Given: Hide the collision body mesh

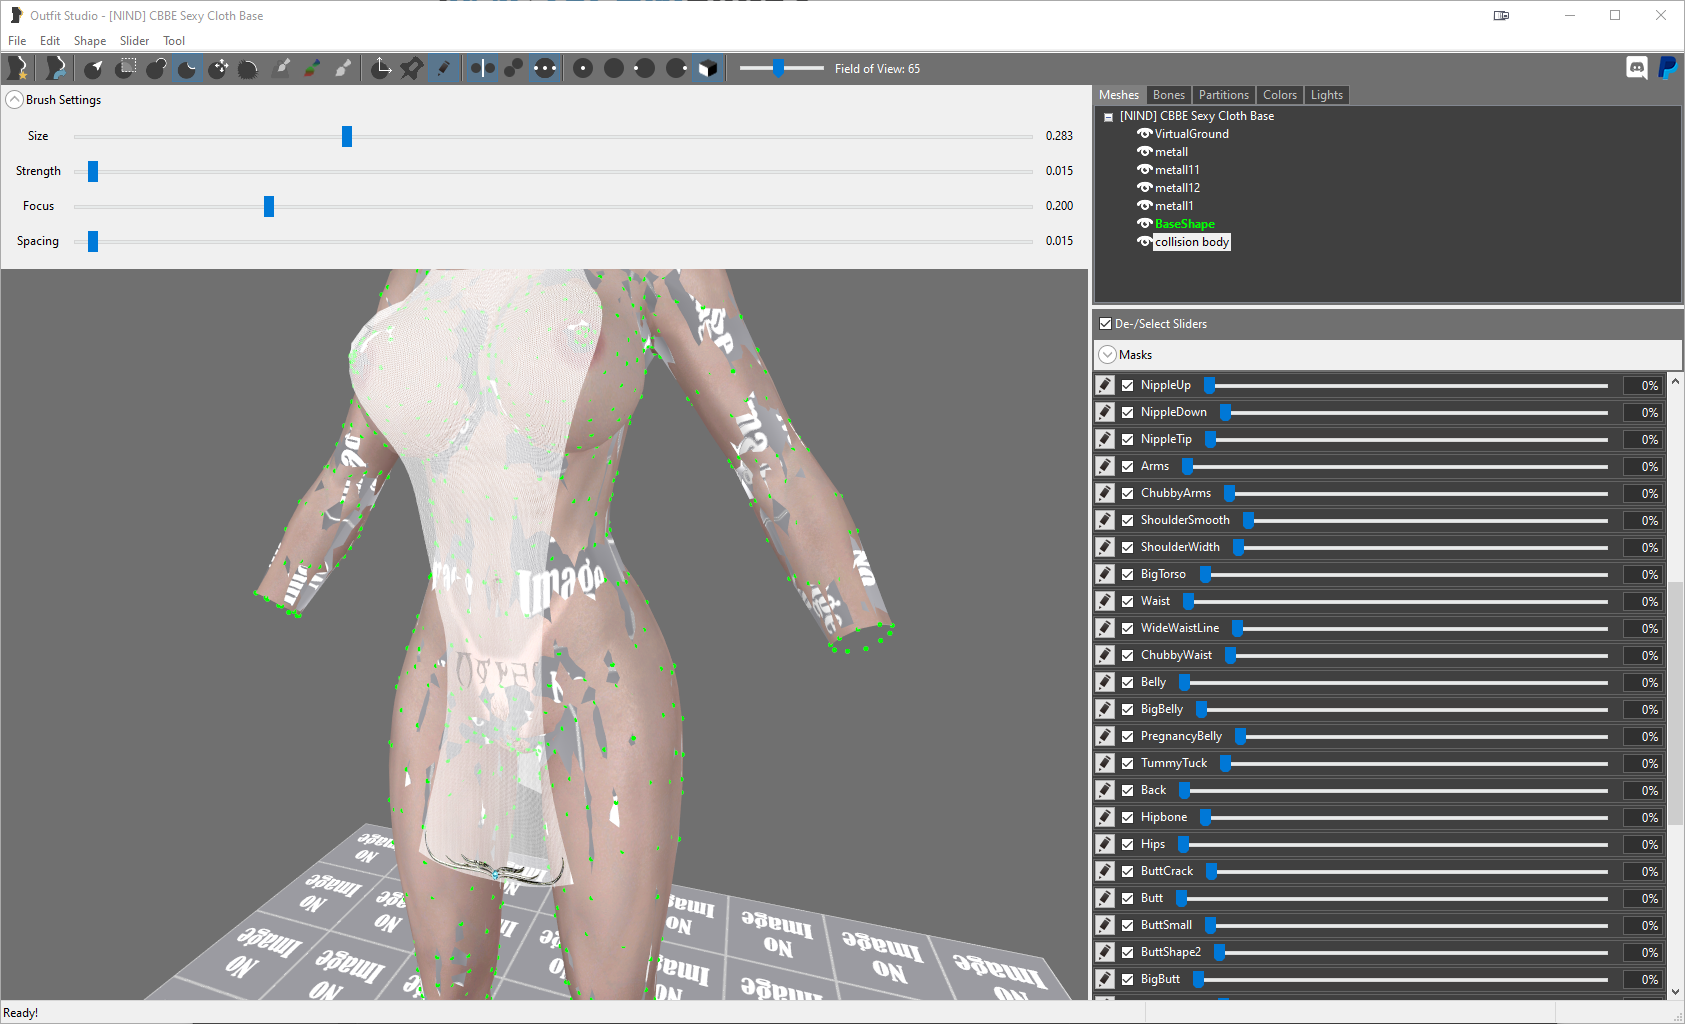Looking at the screenshot, I should [x=1145, y=242].
